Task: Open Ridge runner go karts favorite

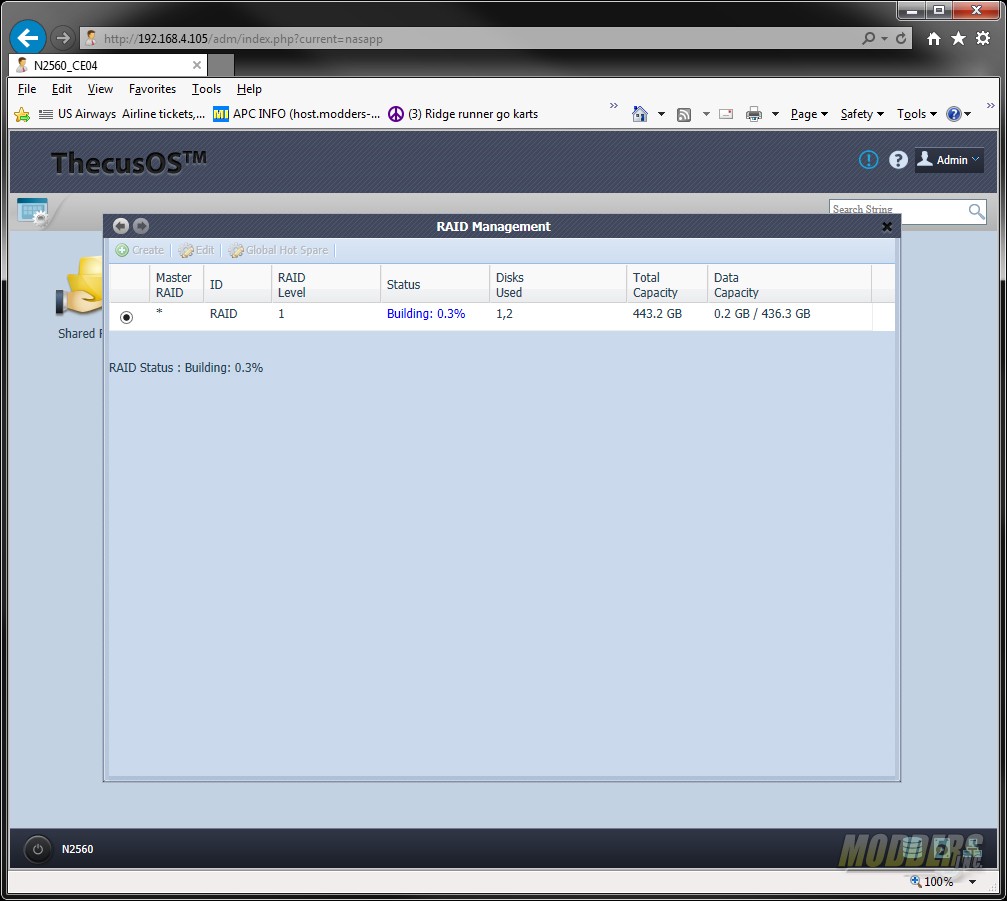Action: tap(463, 114)
